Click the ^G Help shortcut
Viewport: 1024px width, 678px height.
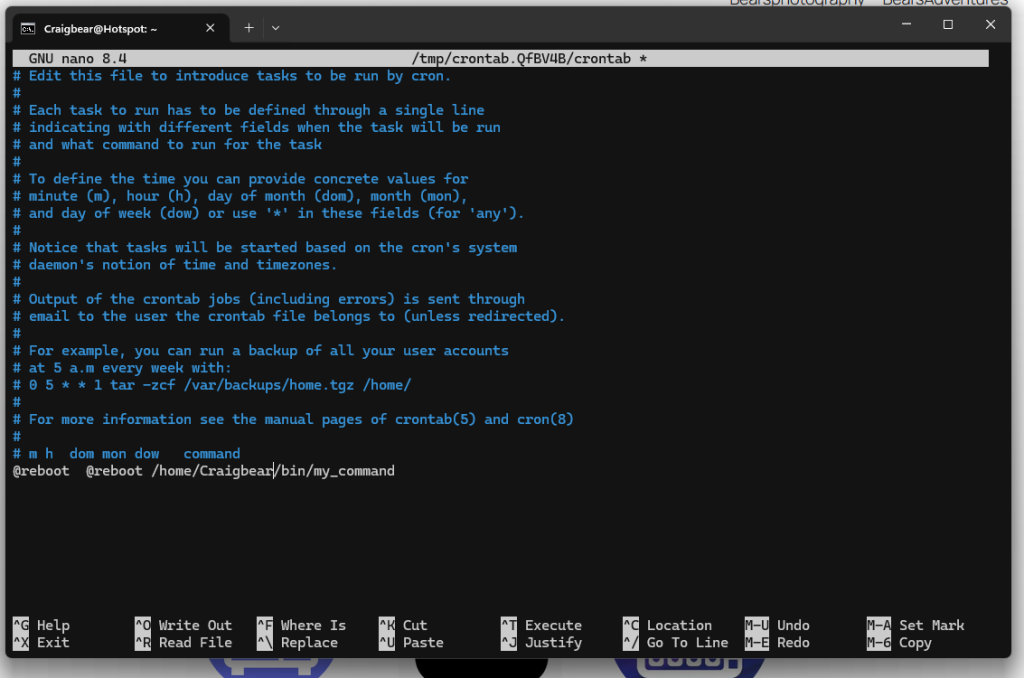click(42, 625)
